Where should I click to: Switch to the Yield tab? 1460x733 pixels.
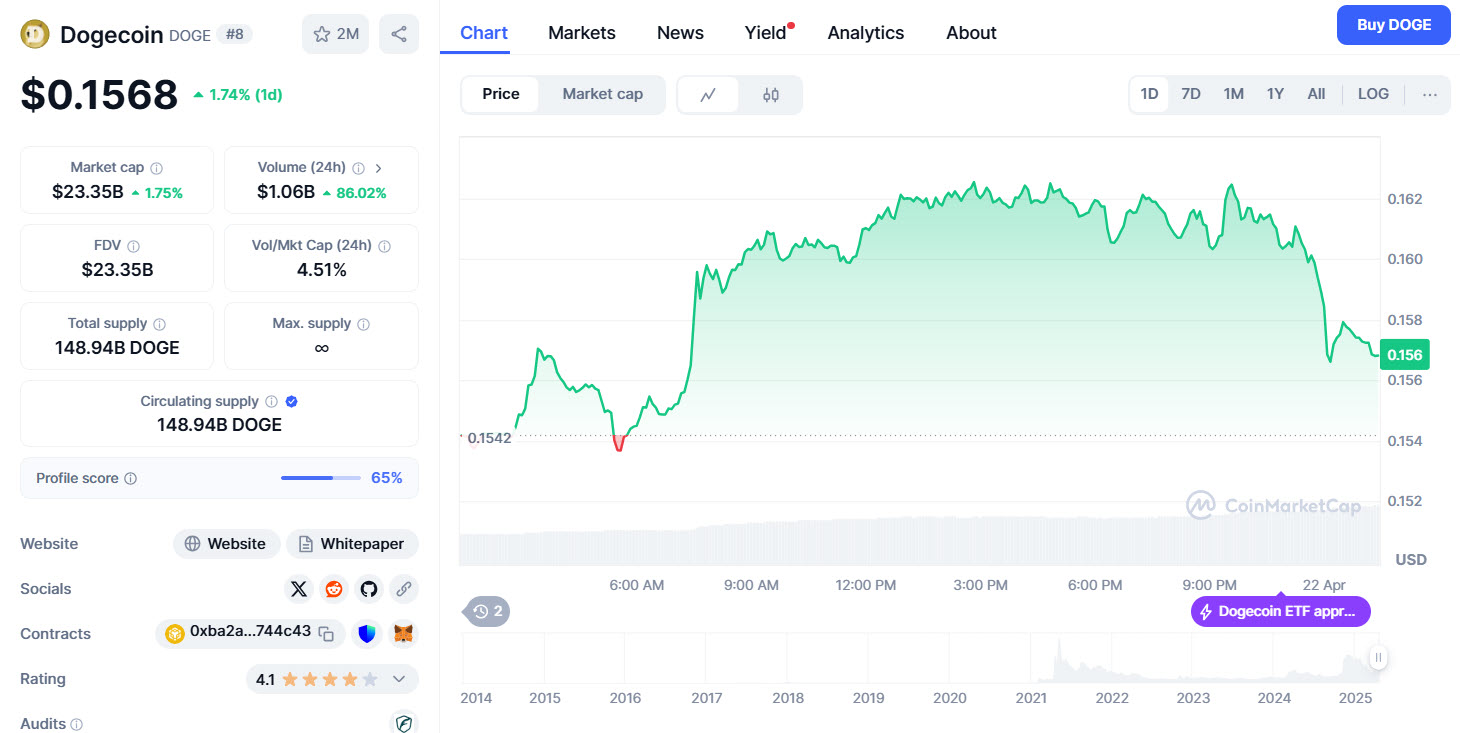click(x=766, y=33)
